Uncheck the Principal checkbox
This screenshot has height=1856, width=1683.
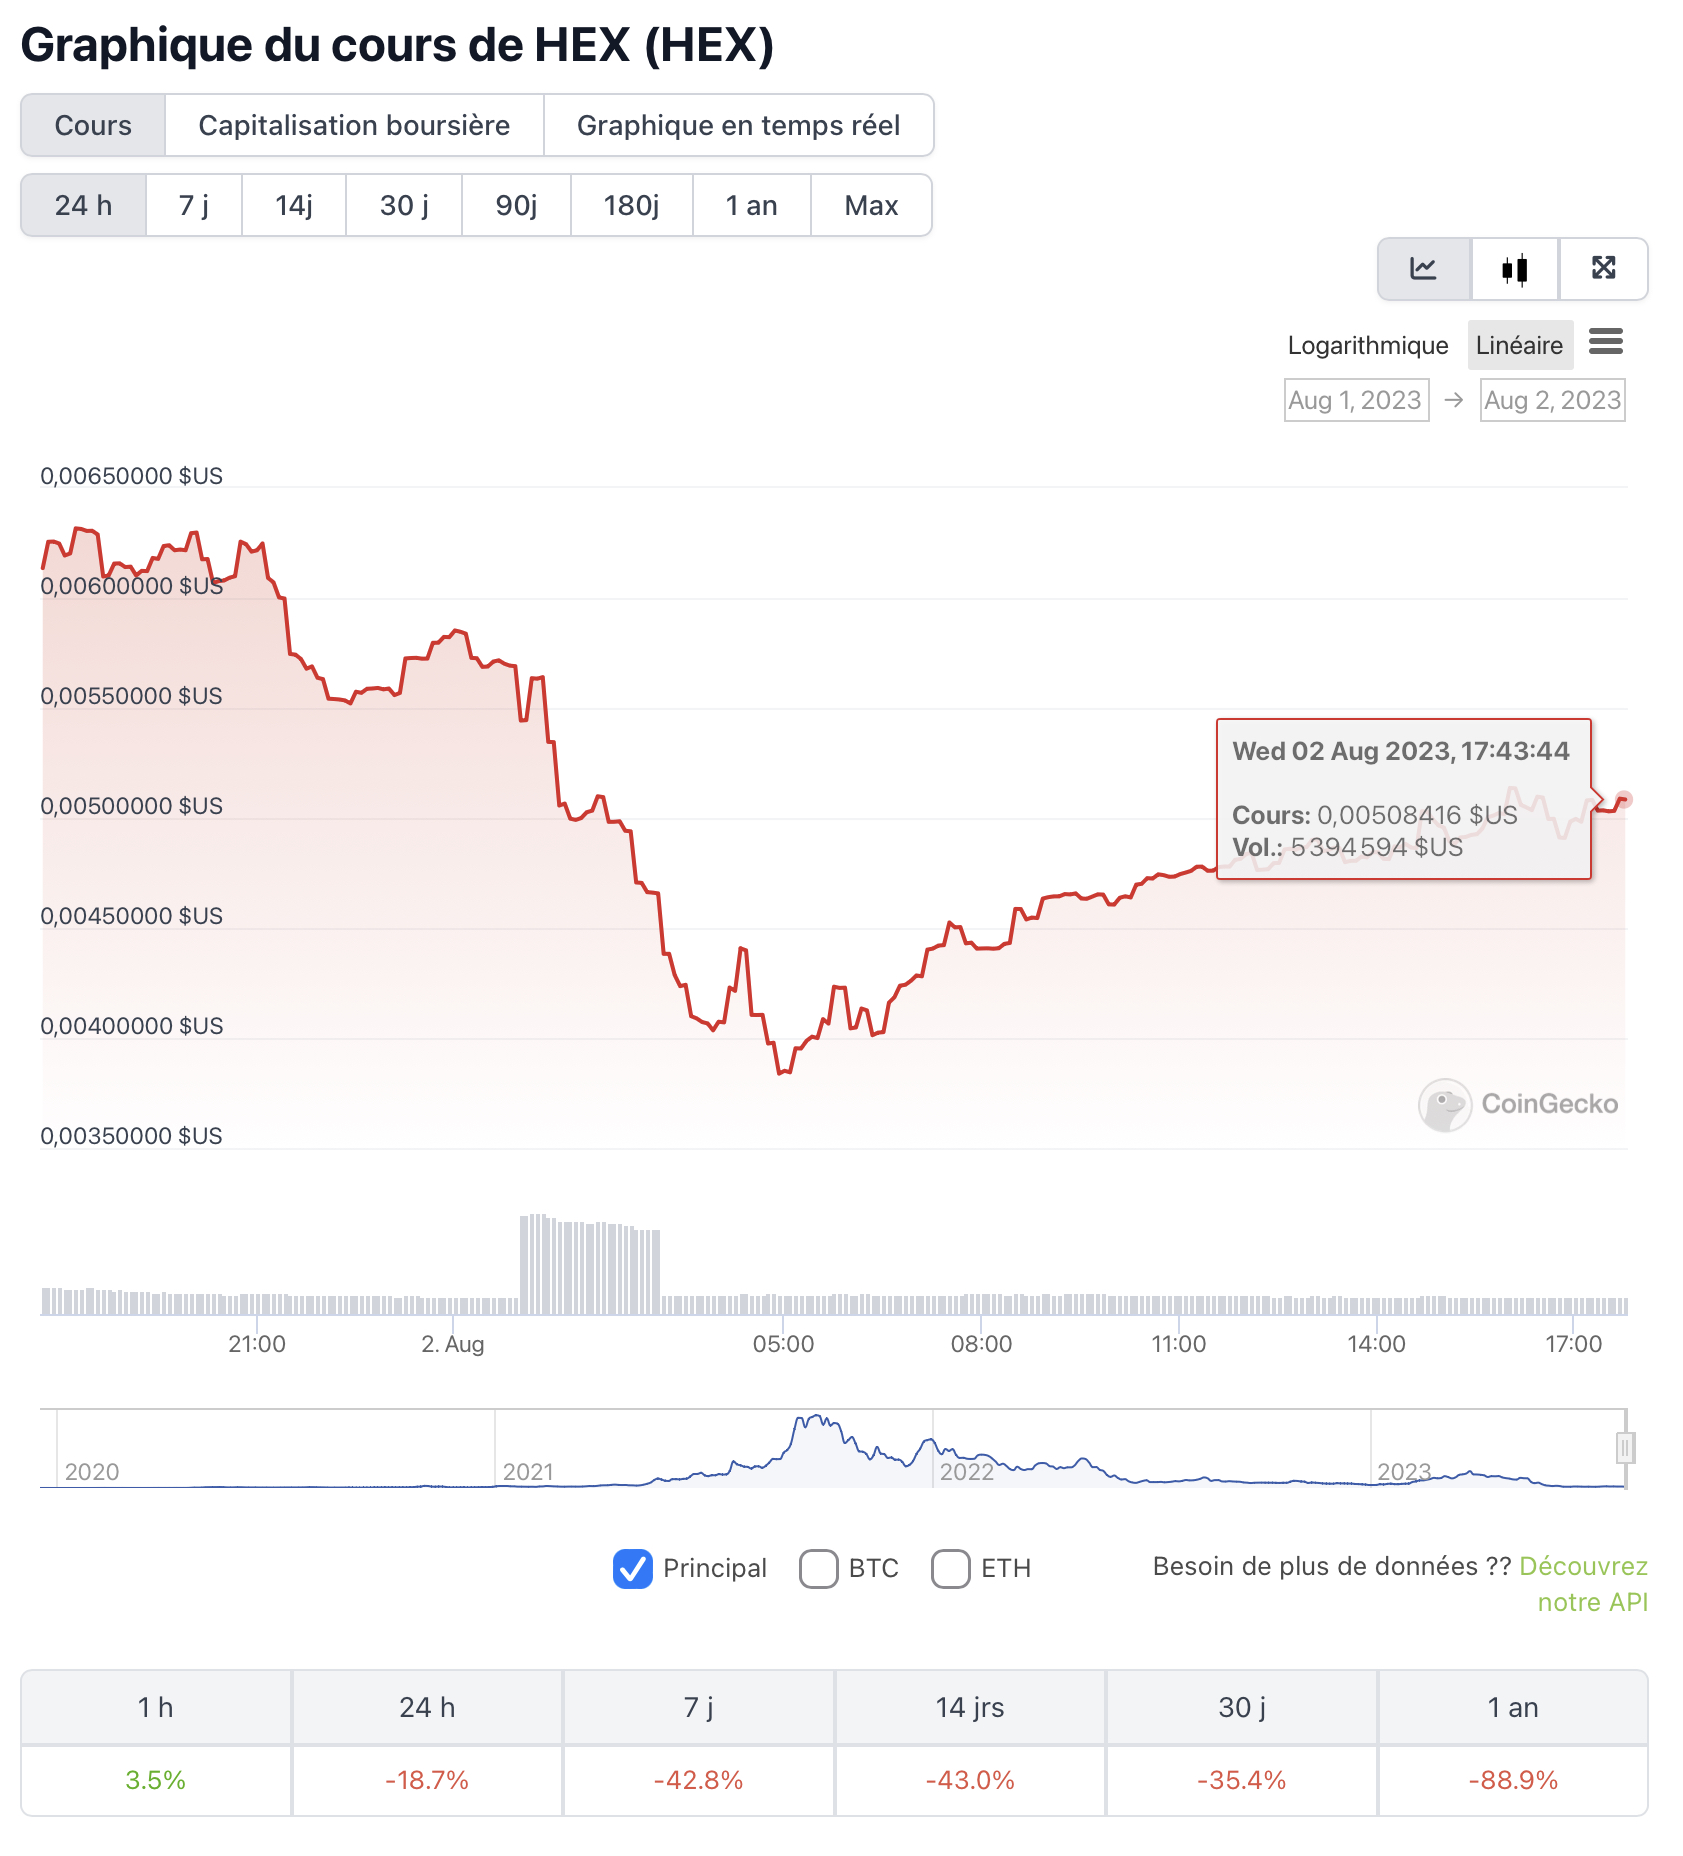(x=633, y=1568)
